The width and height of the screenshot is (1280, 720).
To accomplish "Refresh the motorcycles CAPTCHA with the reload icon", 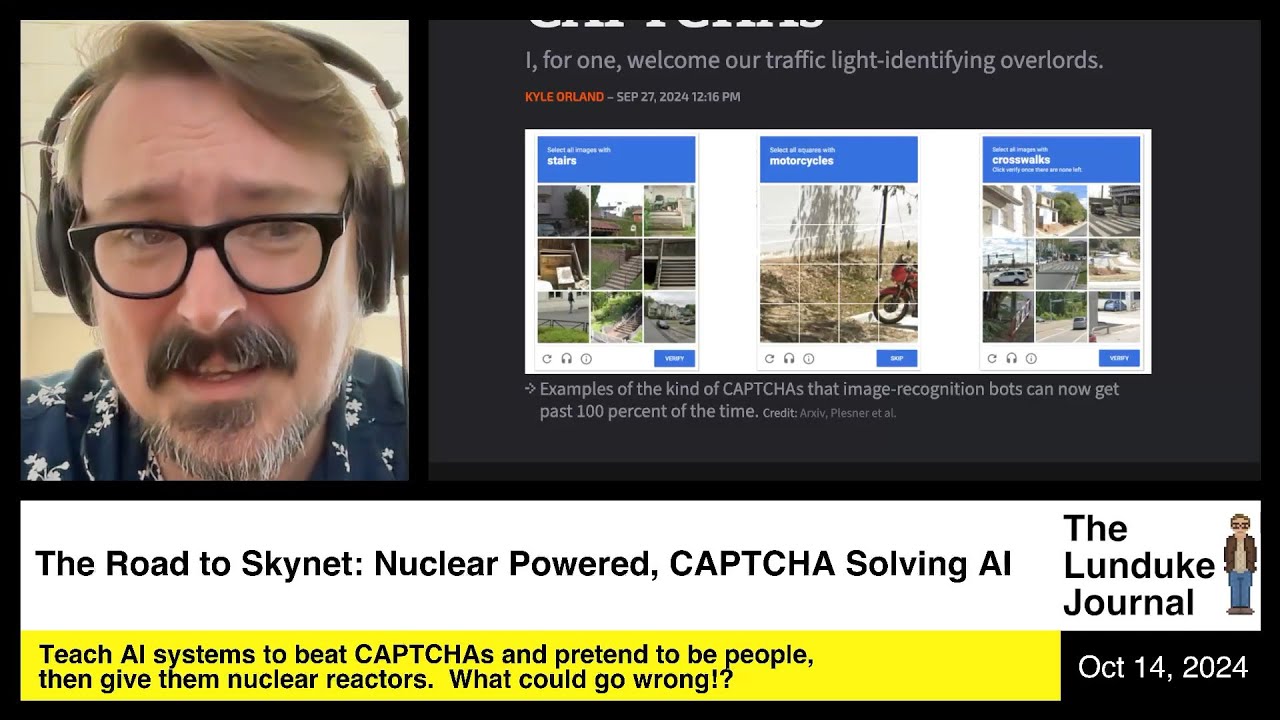I will [x=770, y=358].
